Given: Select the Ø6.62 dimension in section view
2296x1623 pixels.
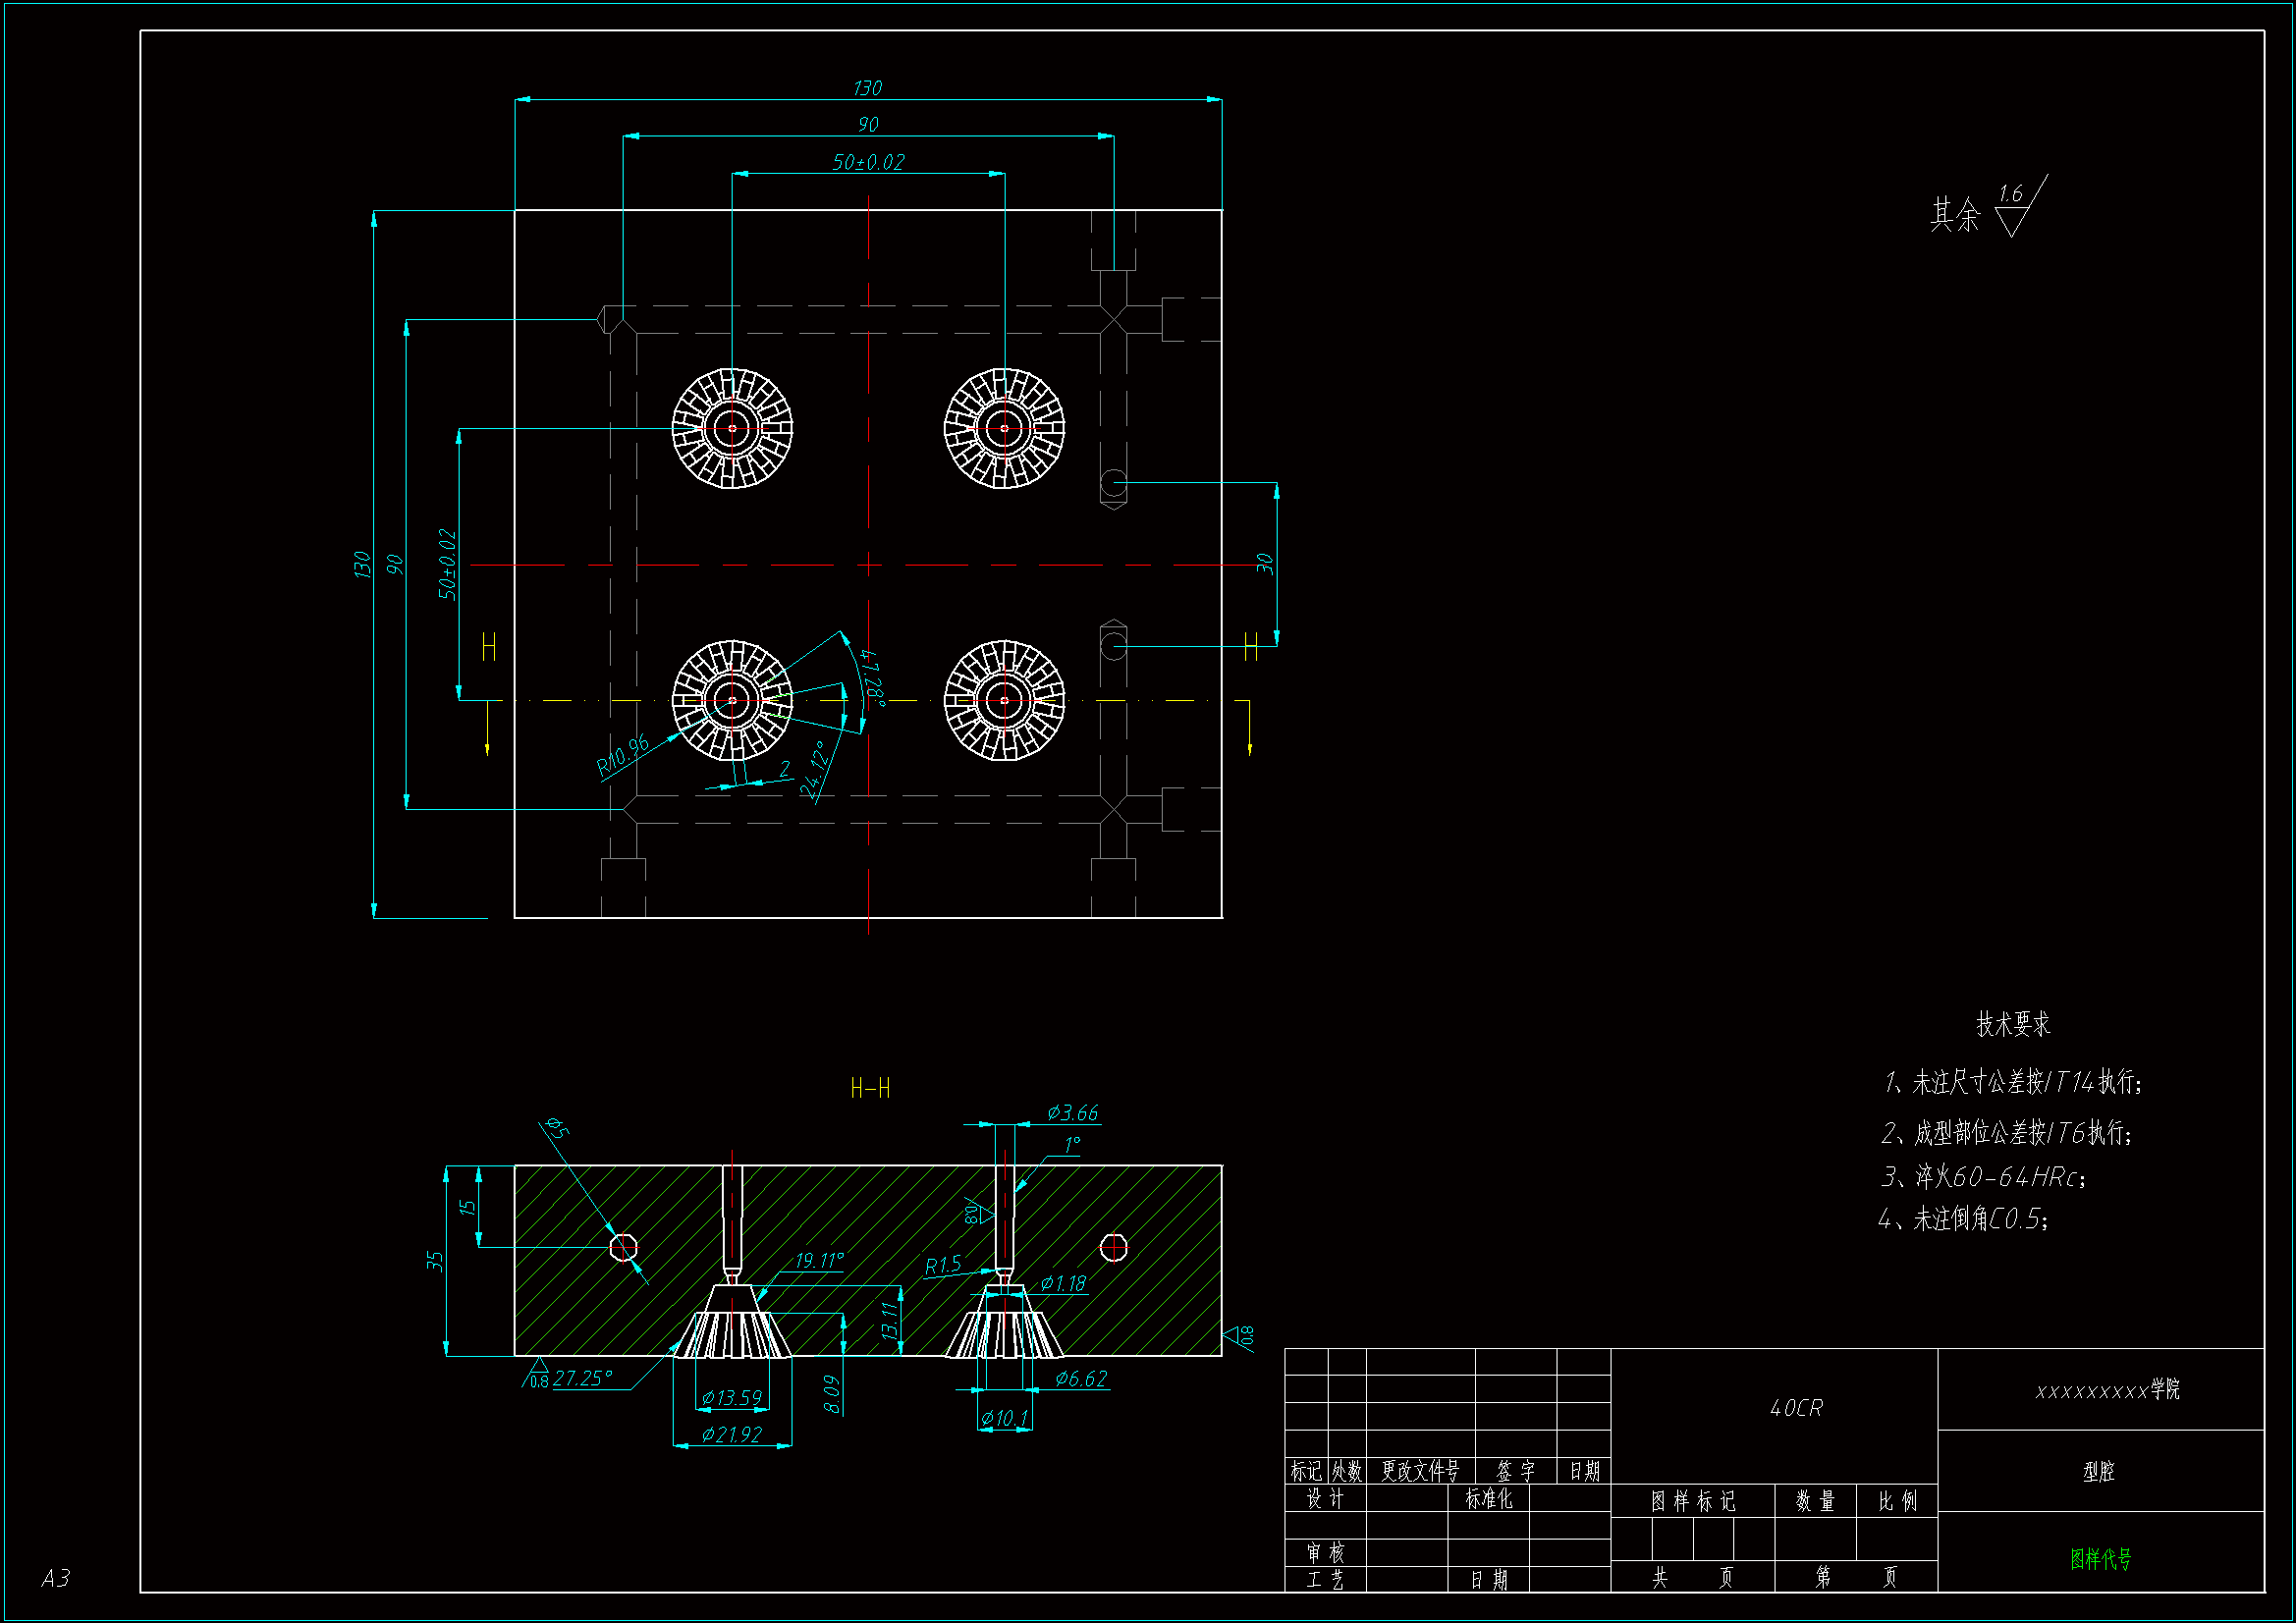Looking at the screenshot, I should pos(1081,1379).
